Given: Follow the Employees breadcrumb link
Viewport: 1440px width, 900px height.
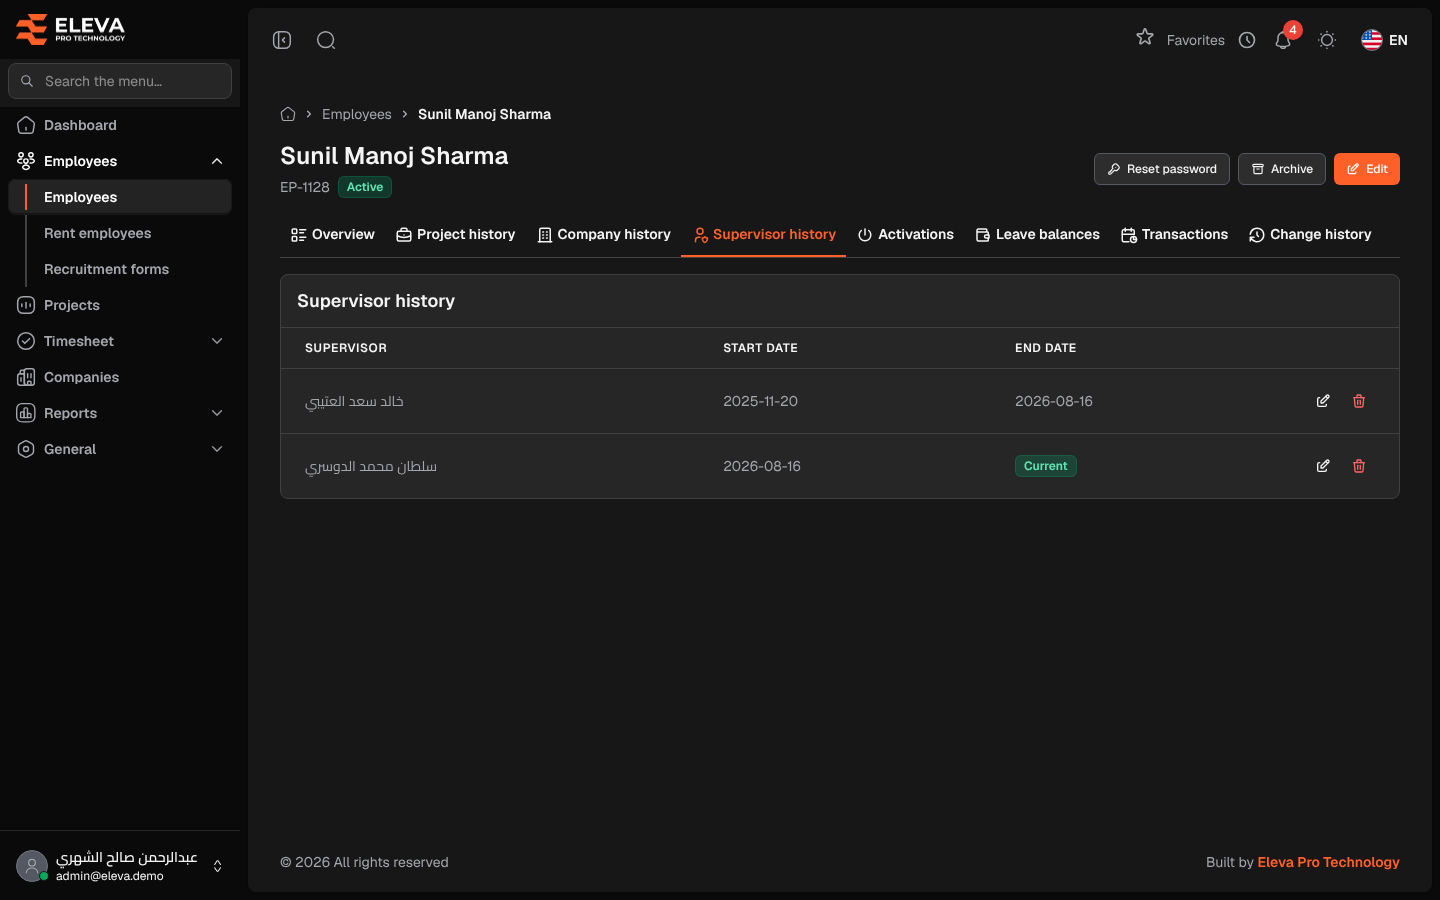Looking at the screenshot, I should pos(357,114).
